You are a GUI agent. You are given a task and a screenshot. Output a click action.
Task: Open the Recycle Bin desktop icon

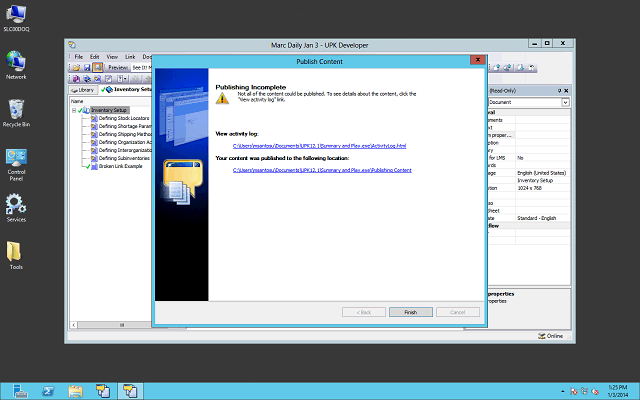coord(16,113)
